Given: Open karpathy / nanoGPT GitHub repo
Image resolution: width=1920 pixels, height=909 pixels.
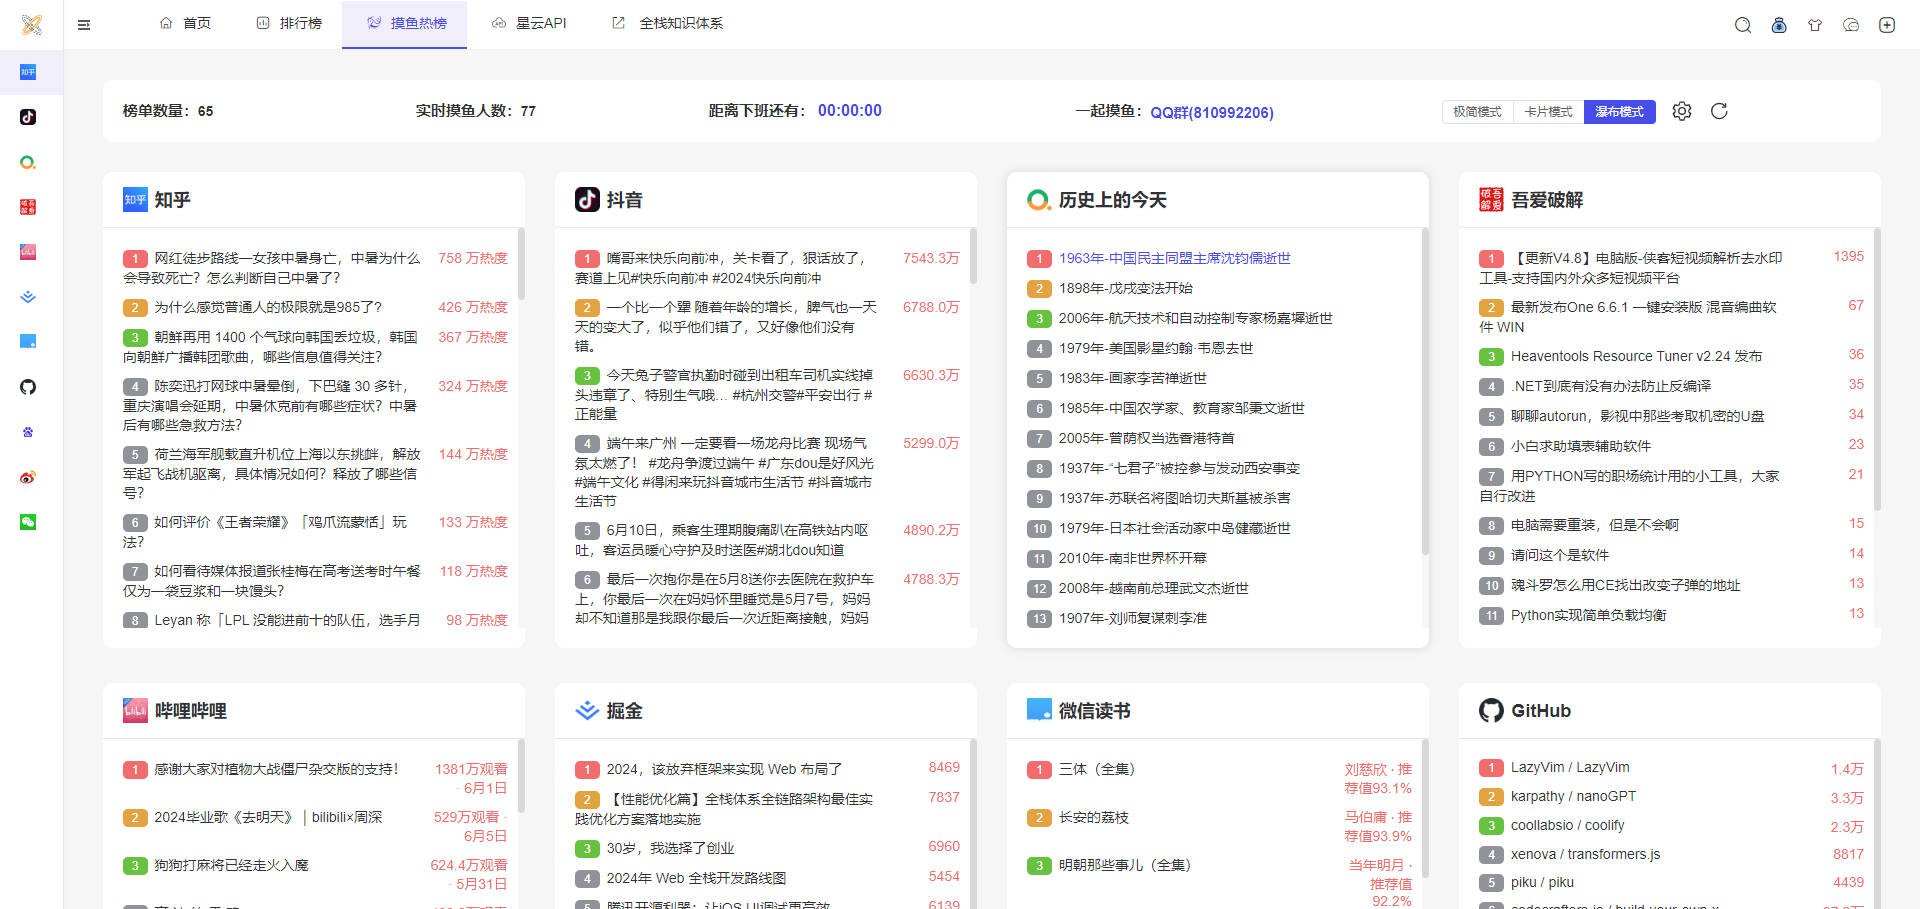Looking at the screenshot, I should coord(1573,796).
